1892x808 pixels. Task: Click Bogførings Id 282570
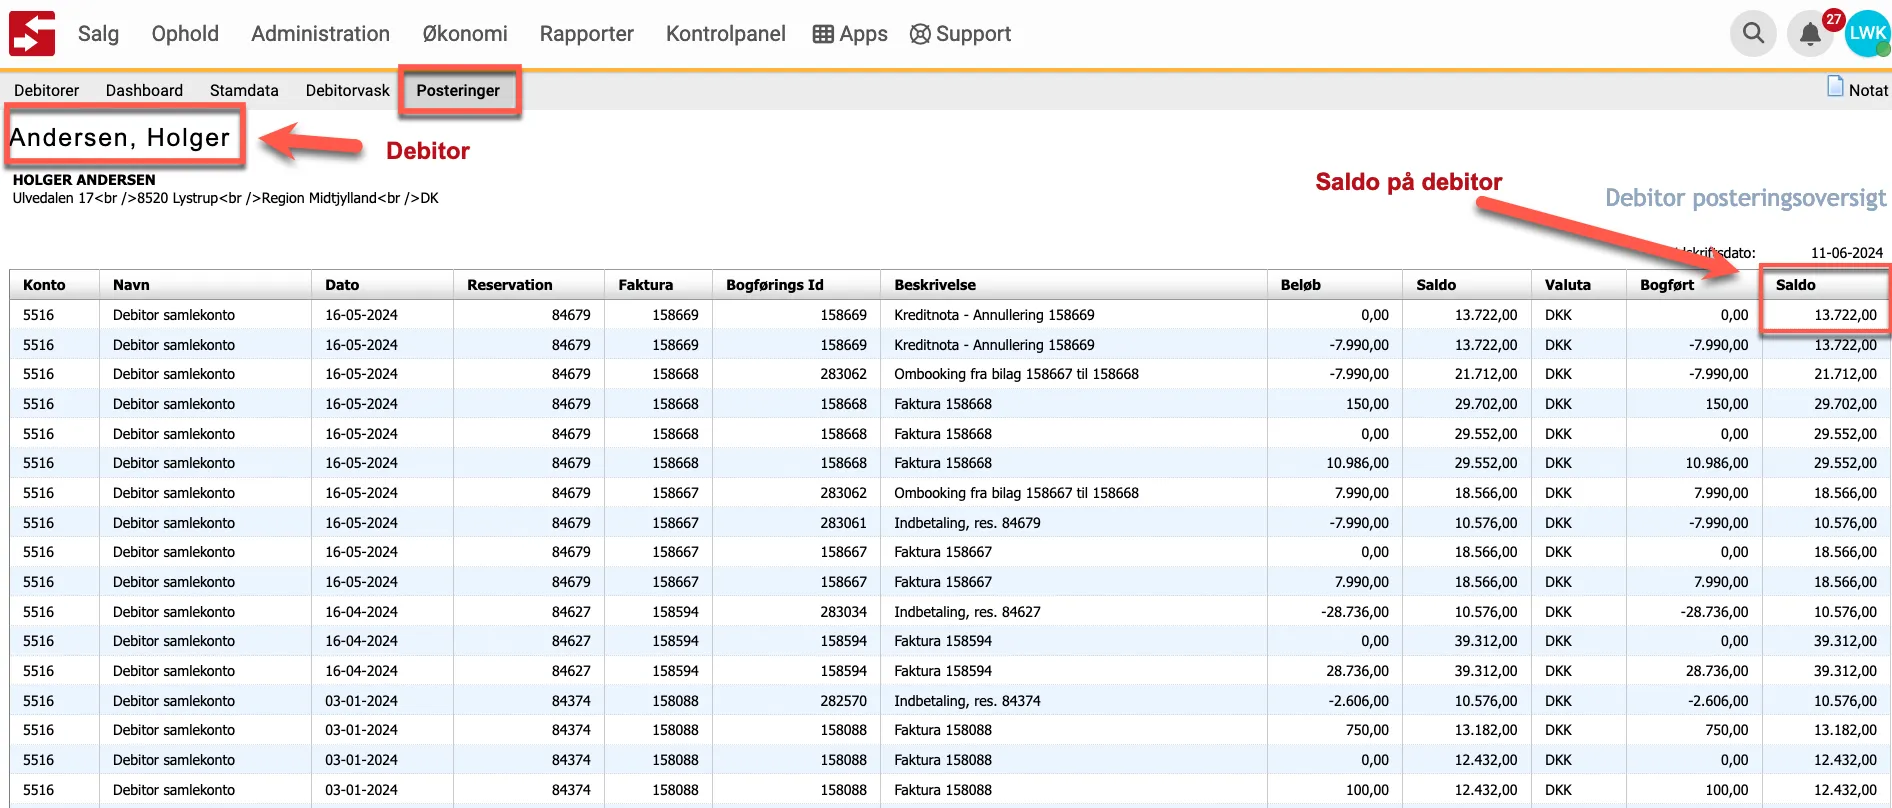coord(843,701)
